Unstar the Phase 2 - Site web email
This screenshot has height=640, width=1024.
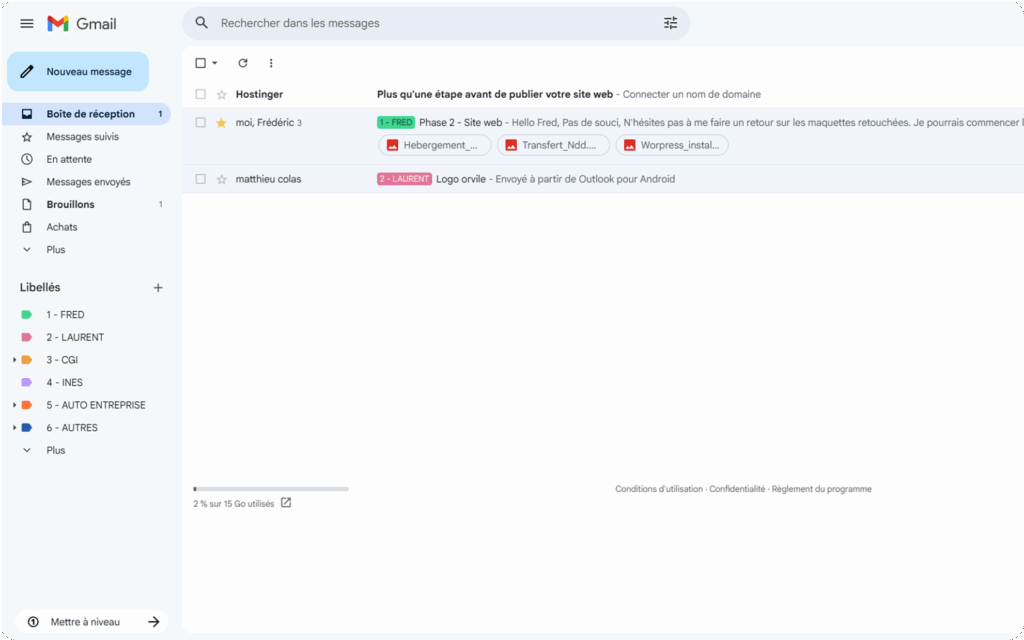coord(222,123)
